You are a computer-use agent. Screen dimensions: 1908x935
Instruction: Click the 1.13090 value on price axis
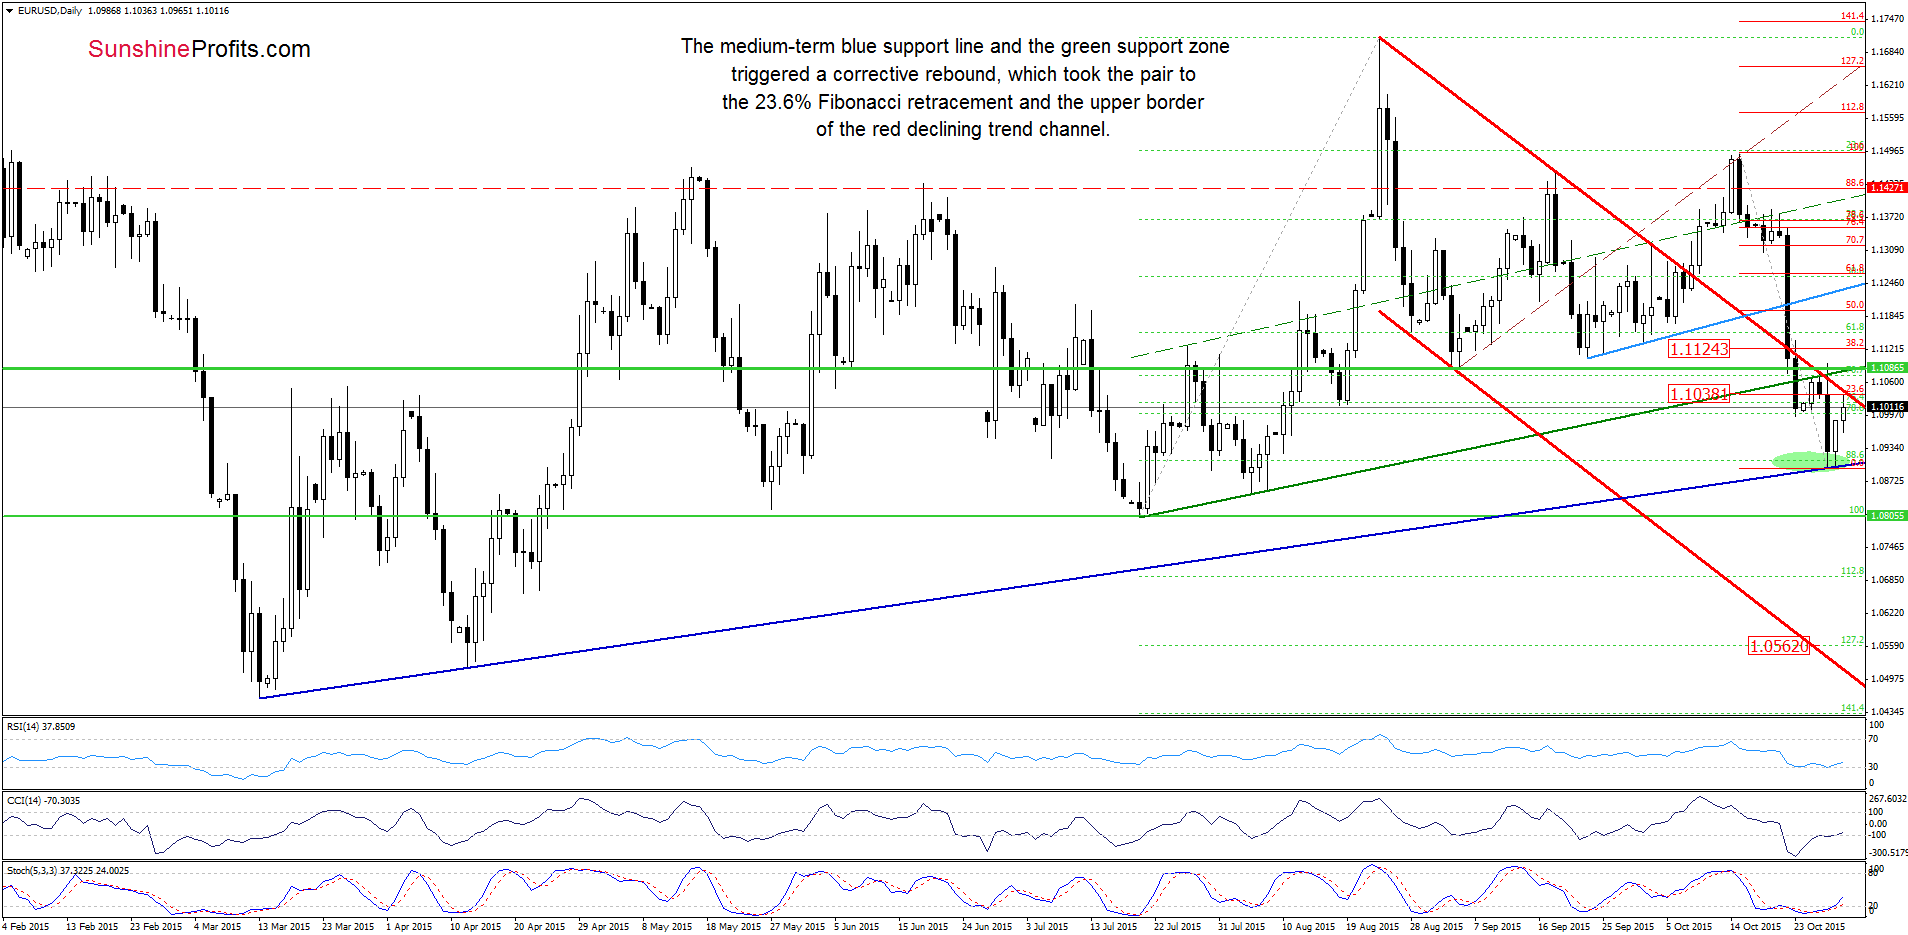1886,250
